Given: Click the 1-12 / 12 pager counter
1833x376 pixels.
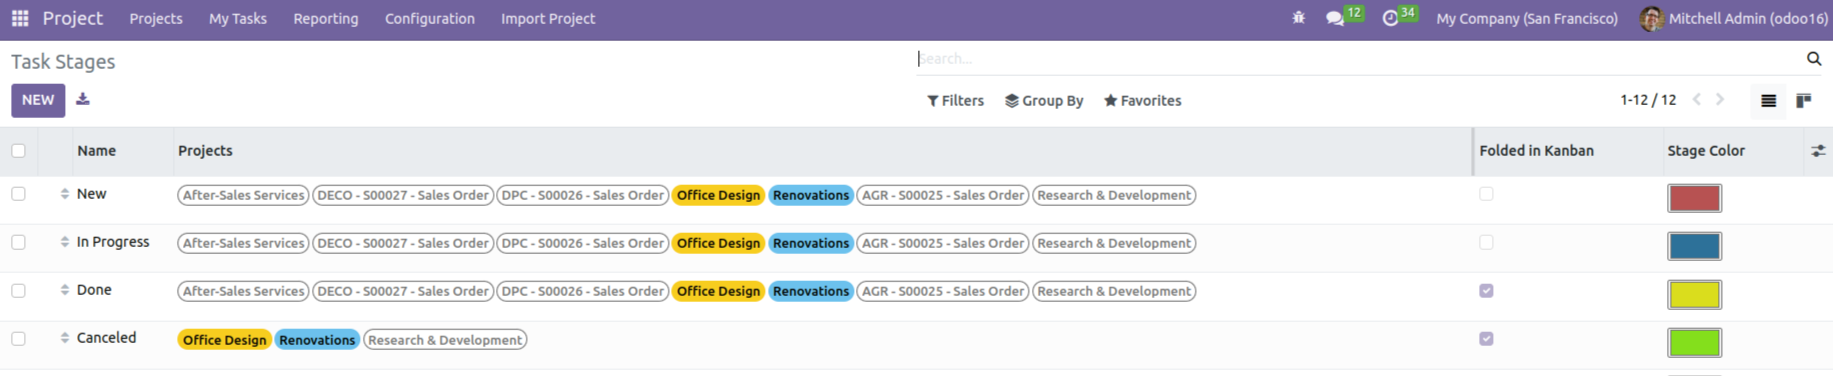Looking at the screenshot, I should pyautogui.click(x=1648, y=100).
